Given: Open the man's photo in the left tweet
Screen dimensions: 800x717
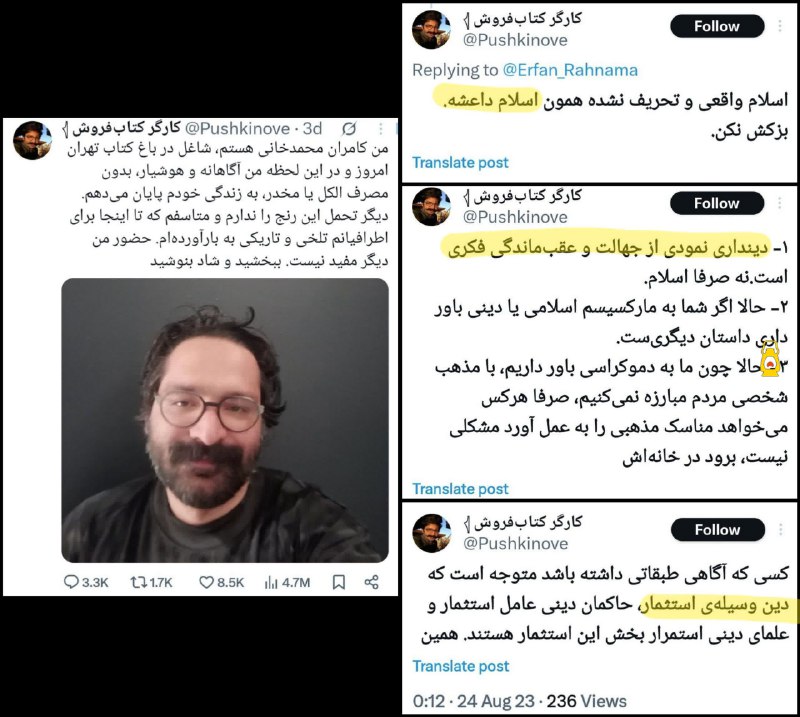Looking at the screenshot, I should tap(225, 420).
